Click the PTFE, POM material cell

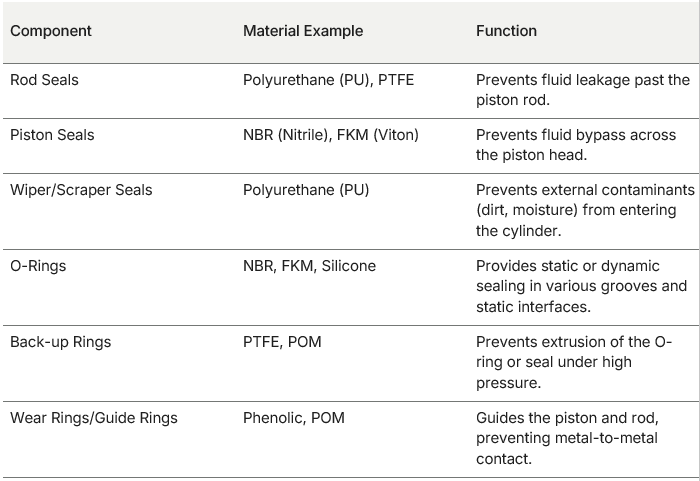[x=282, y=342]
